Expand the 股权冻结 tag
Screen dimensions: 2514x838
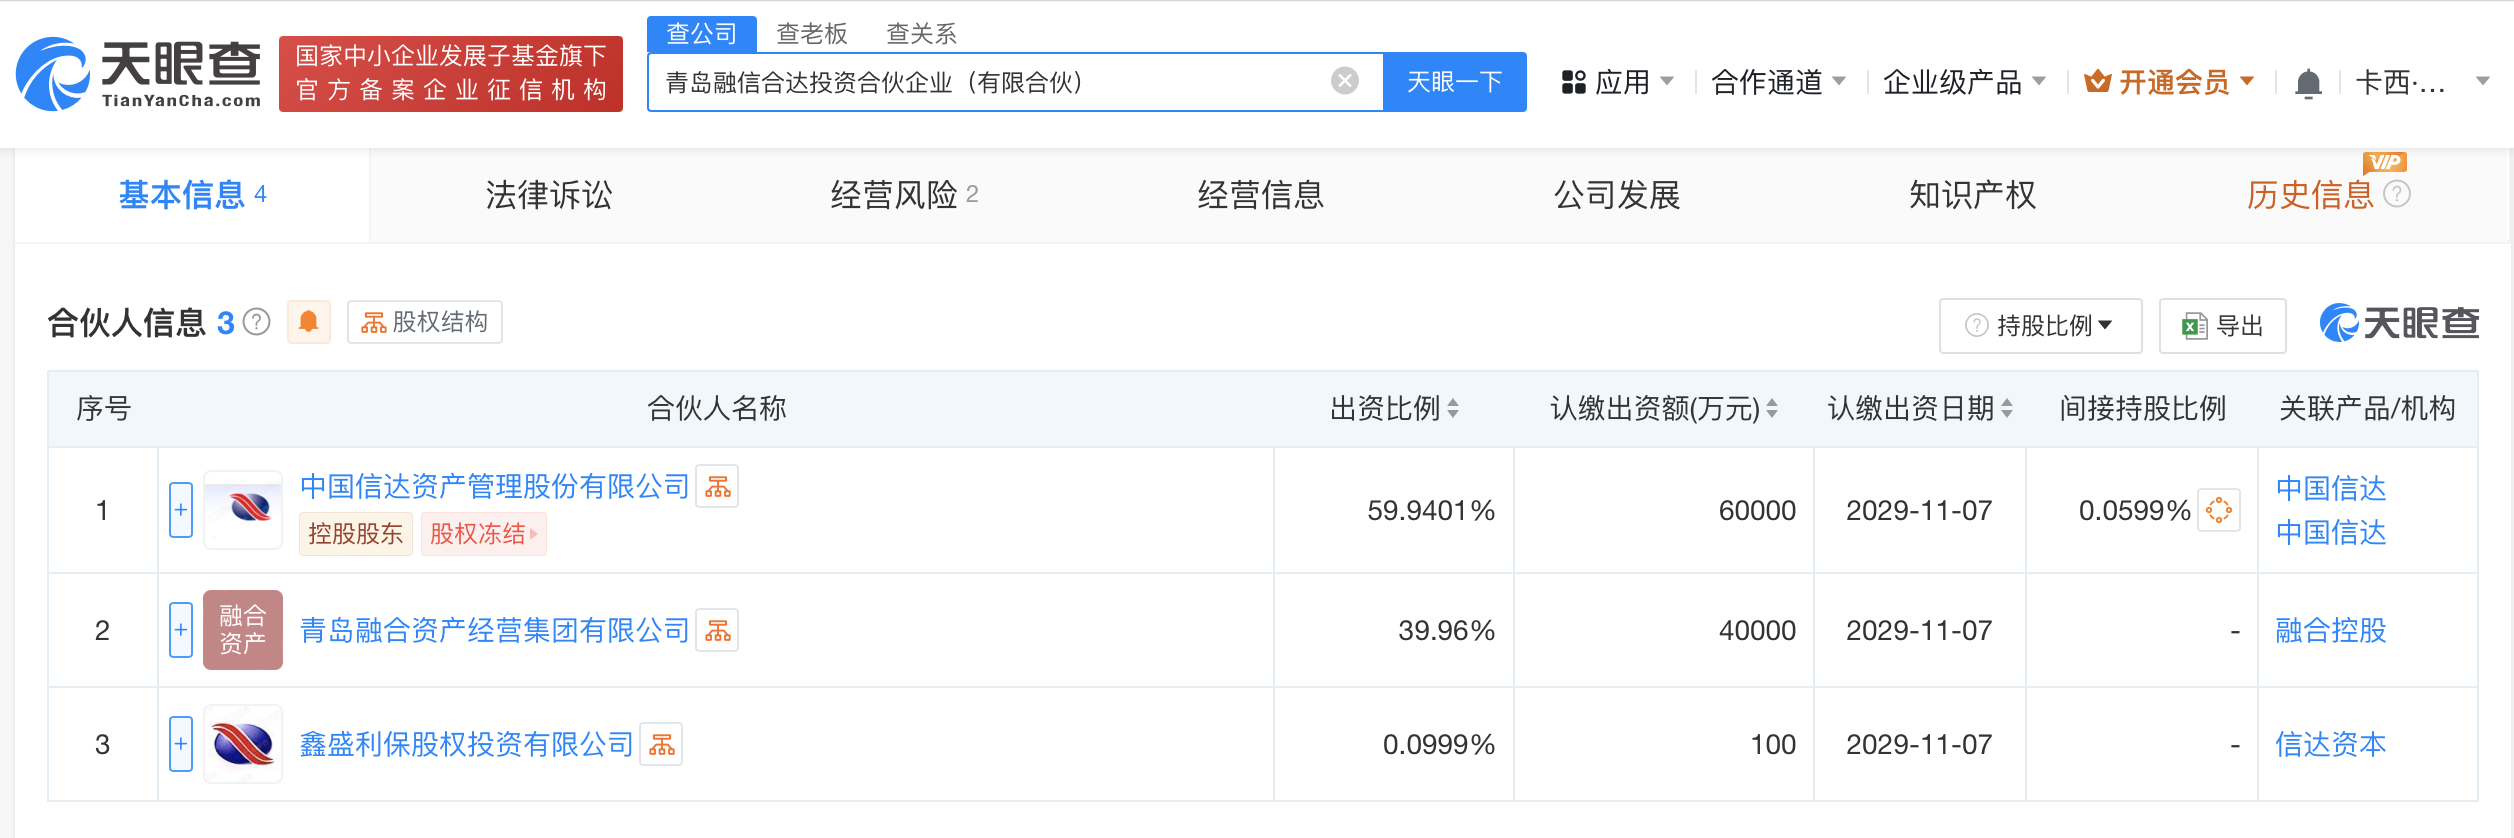[484, 534]
